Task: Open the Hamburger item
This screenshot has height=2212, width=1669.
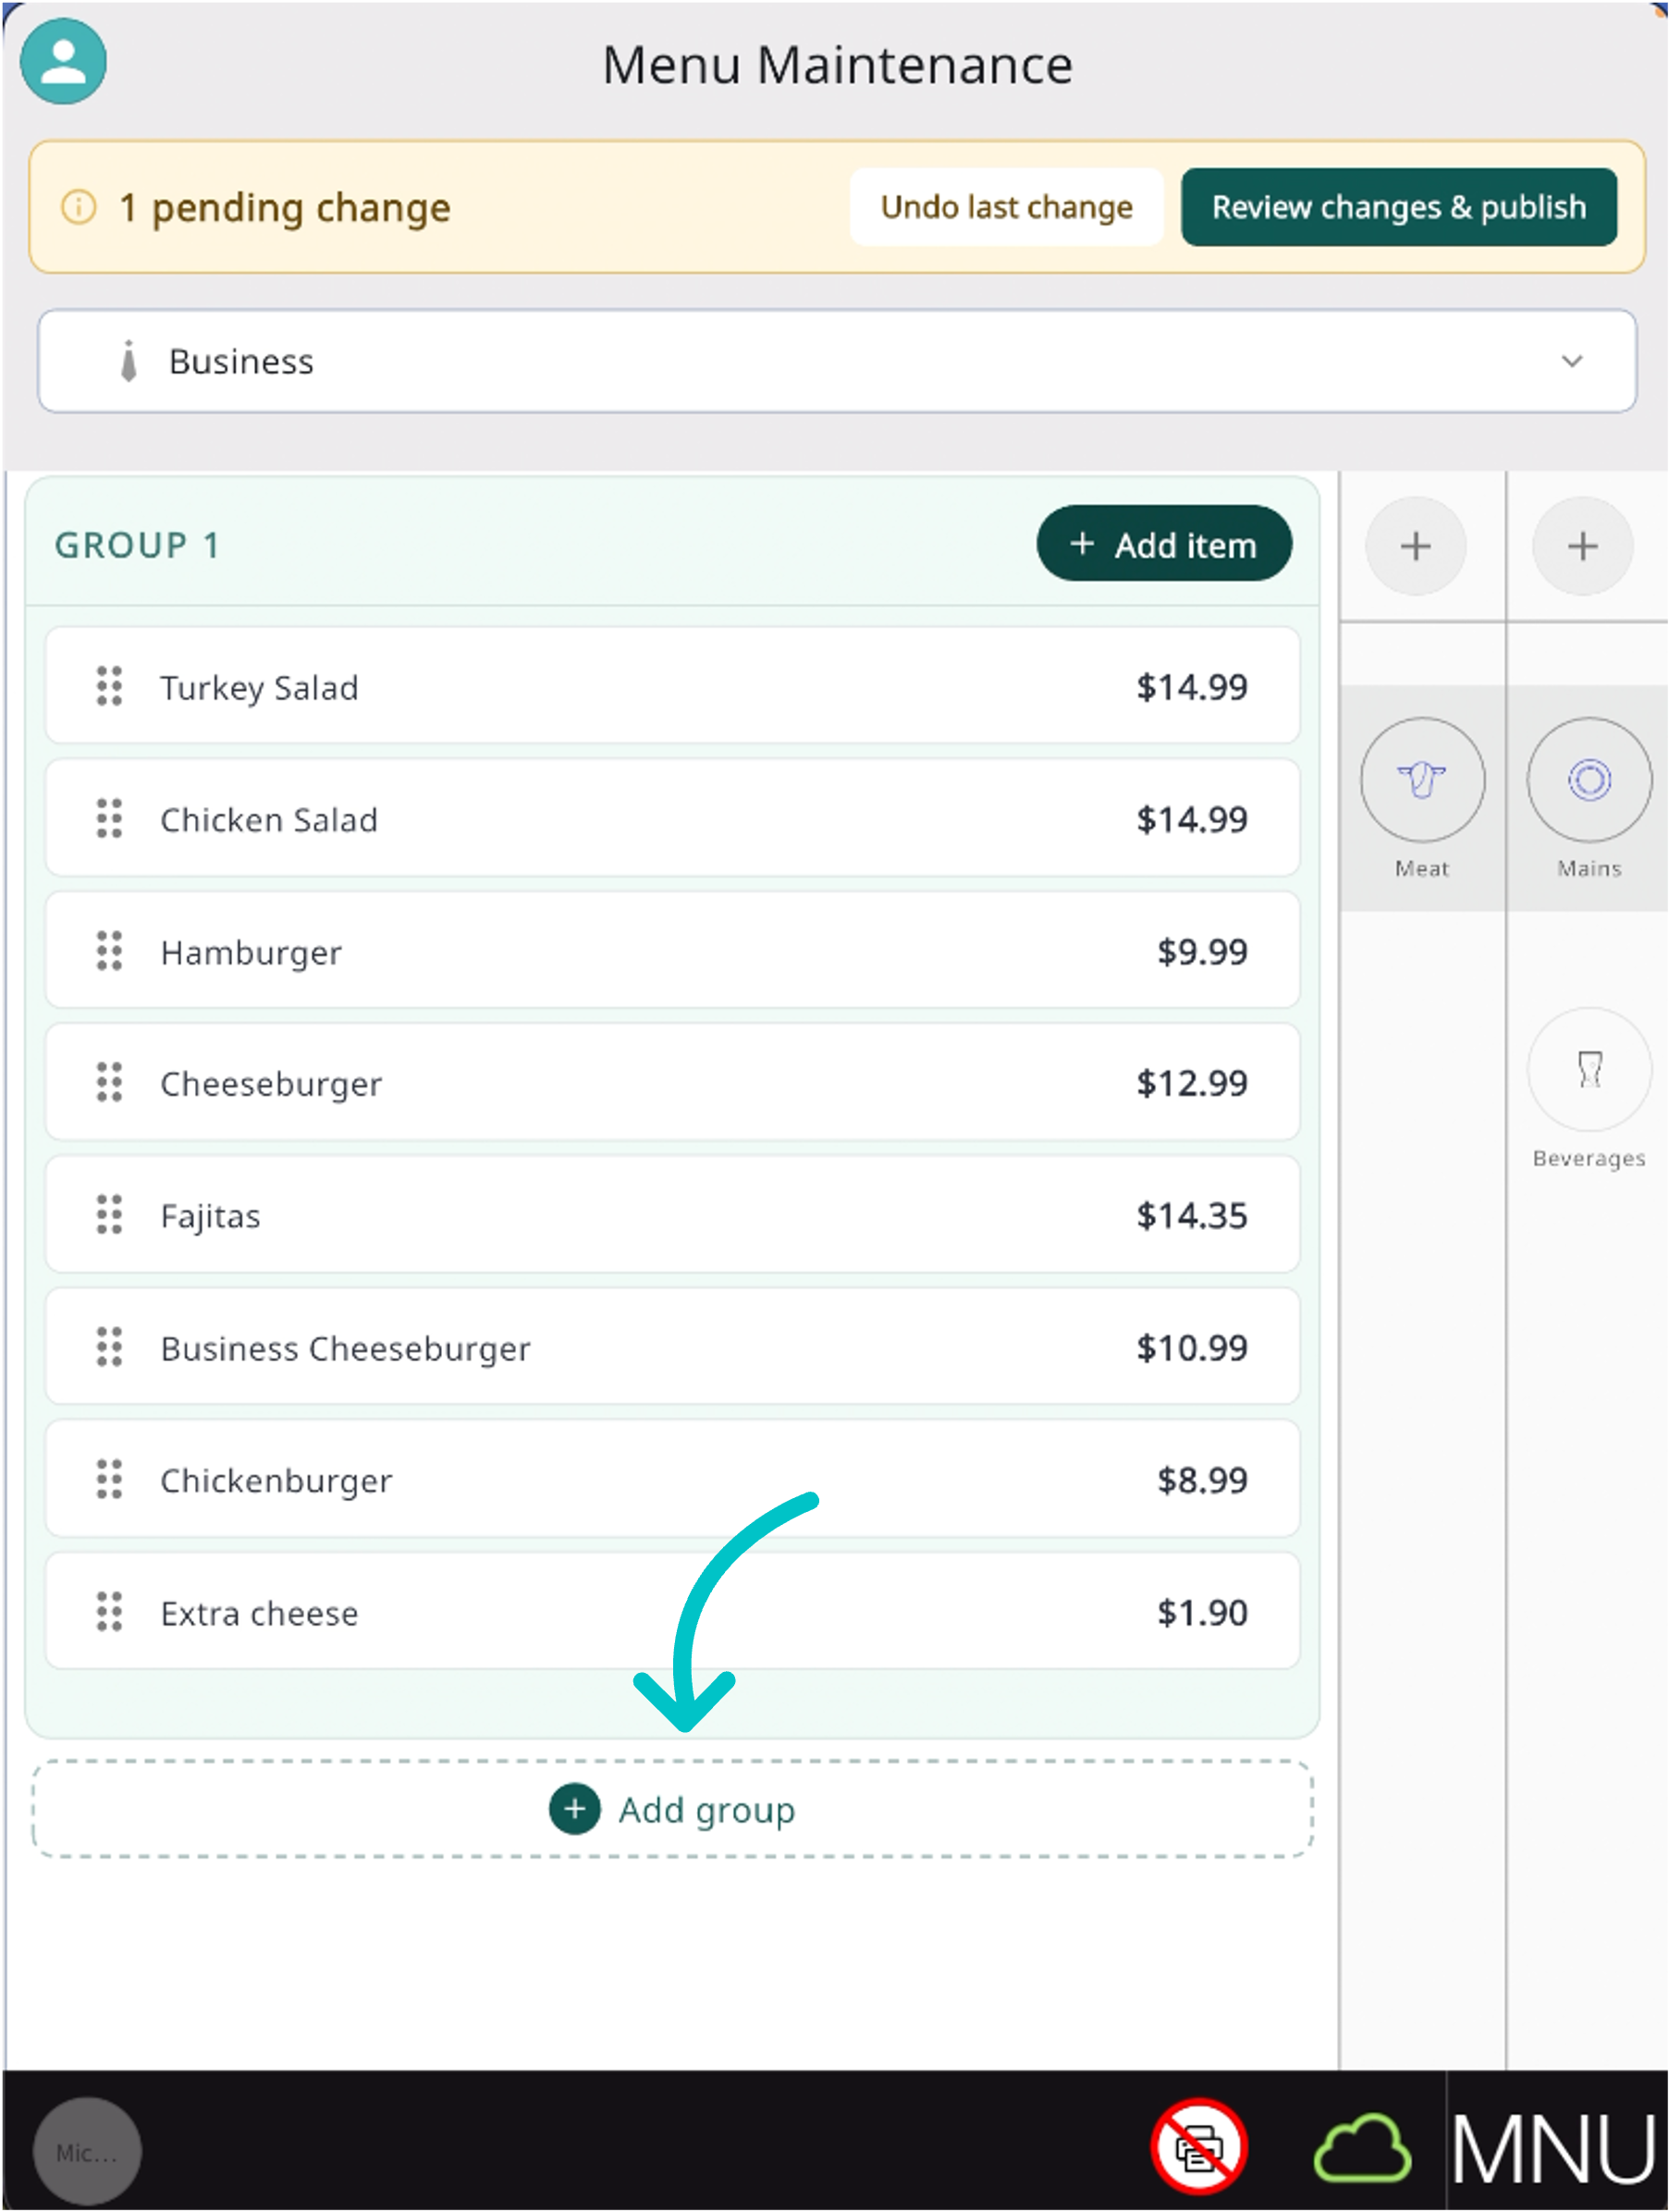Action: tap(672, 951)
